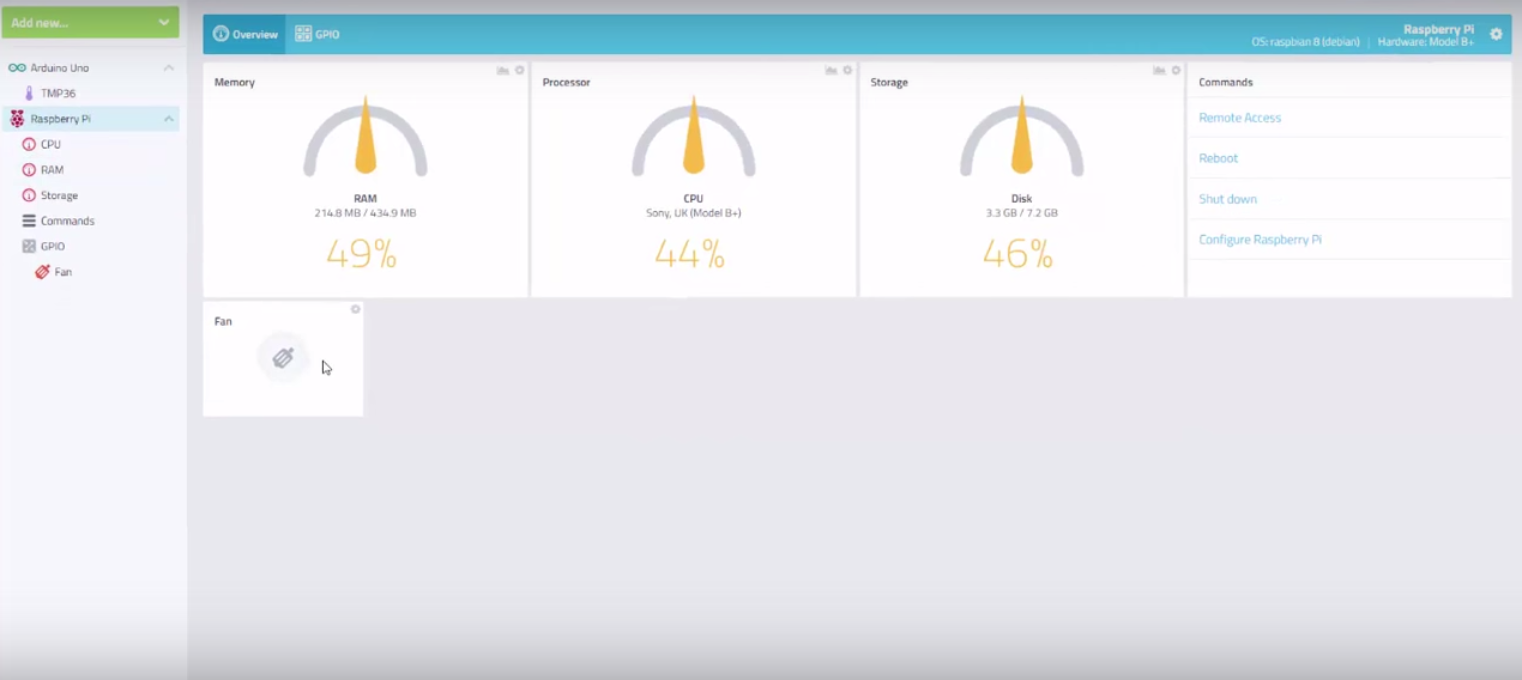Click the 'Hardware: Model B+' header text

click(x=1426, y=42)
